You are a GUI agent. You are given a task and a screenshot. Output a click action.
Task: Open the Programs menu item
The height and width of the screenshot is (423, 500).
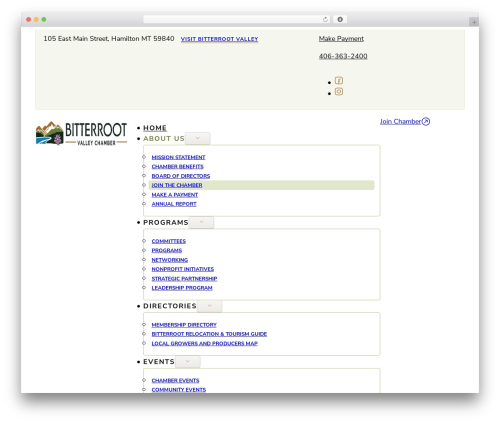pos(166,222)
